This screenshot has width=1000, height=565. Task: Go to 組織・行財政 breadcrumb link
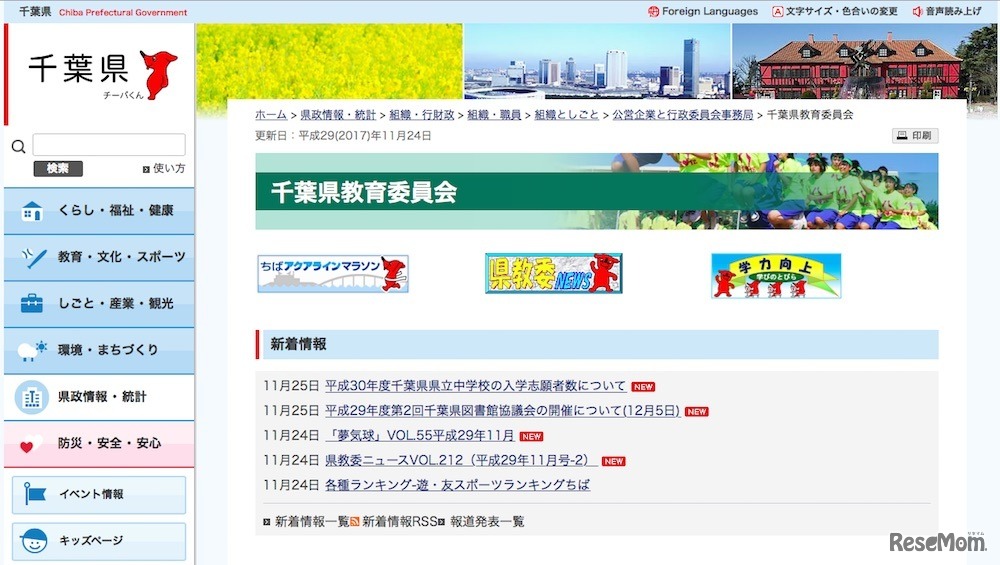click(422, 115)
